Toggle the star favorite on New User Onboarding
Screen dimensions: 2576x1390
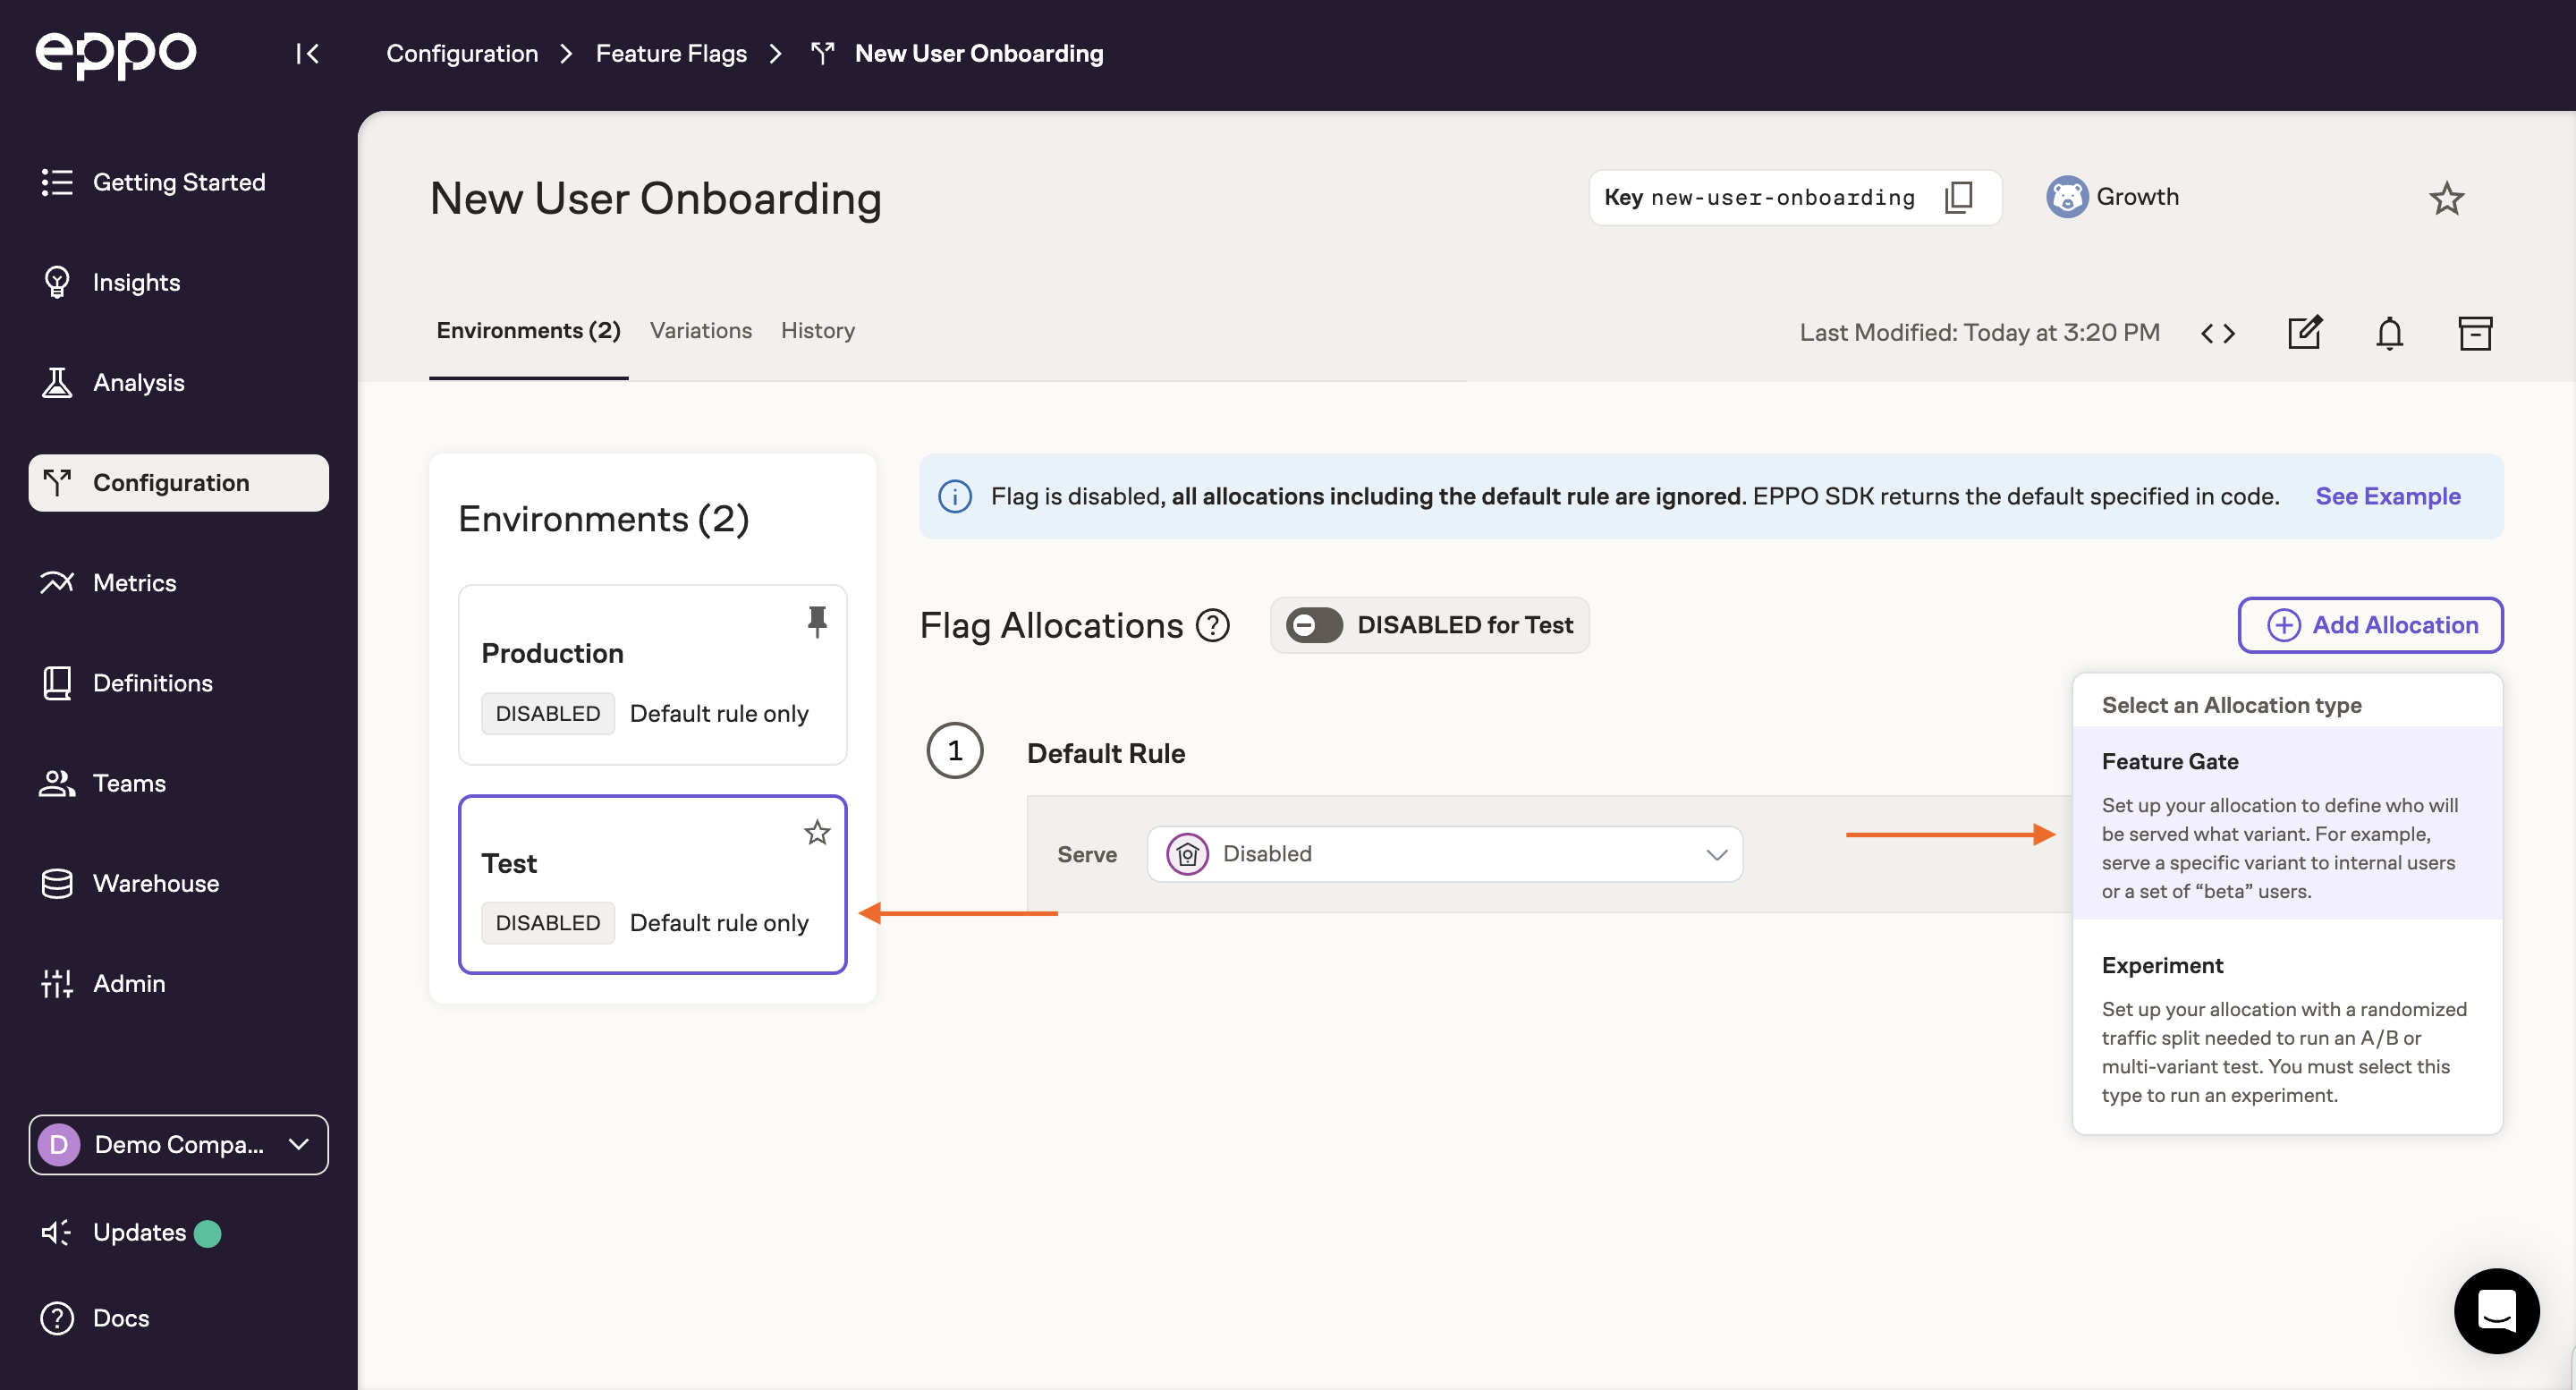coord(2447,197)
